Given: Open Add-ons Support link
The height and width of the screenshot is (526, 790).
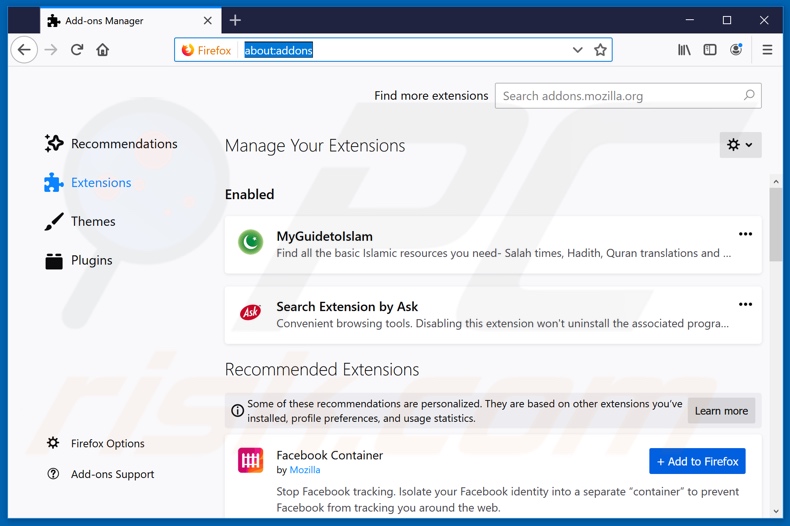Looking at the screenshot, I should [x=101, y=474].
